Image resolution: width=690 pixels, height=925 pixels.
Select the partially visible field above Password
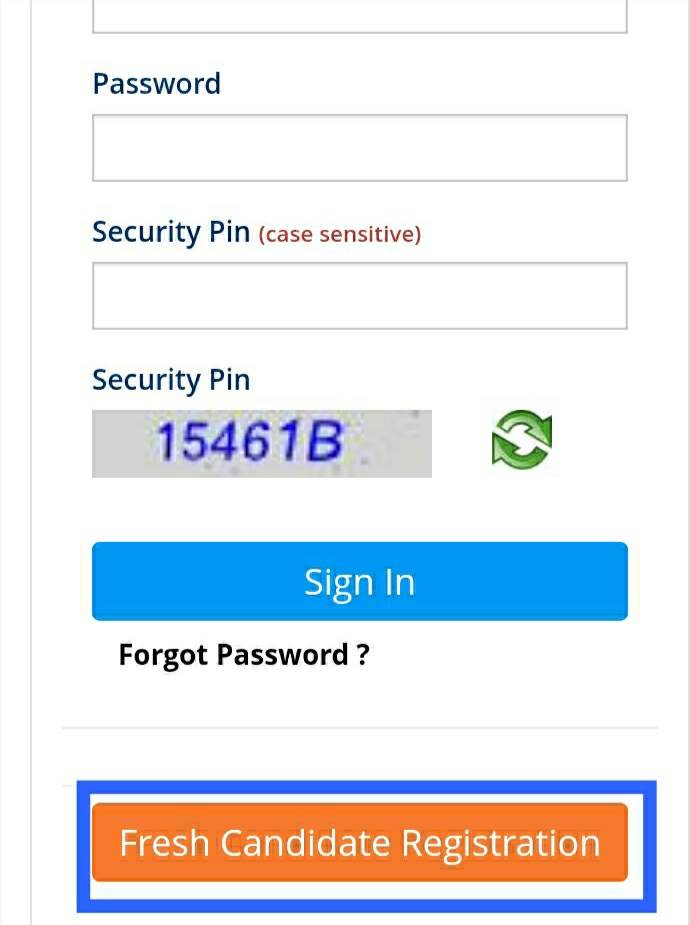[359, 17]
